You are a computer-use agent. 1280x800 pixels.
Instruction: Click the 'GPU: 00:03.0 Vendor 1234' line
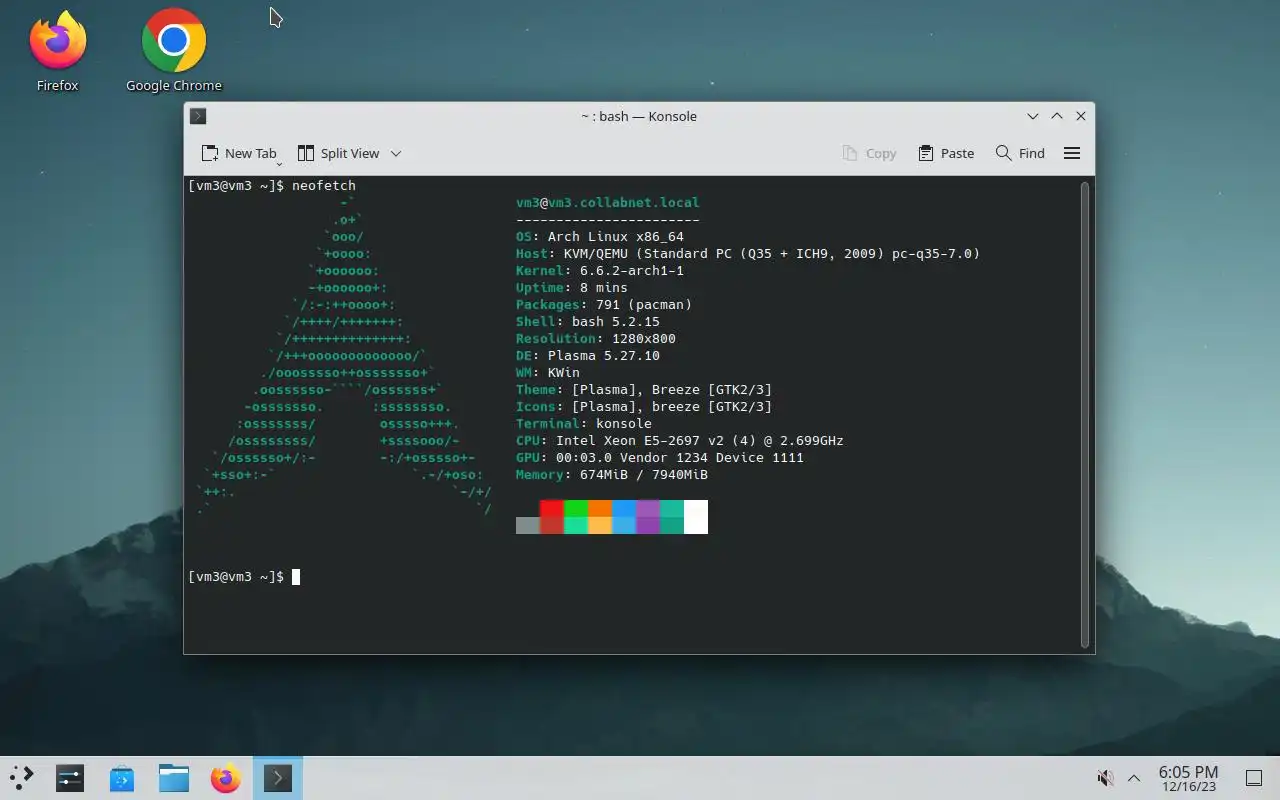[x=660, y=458]
